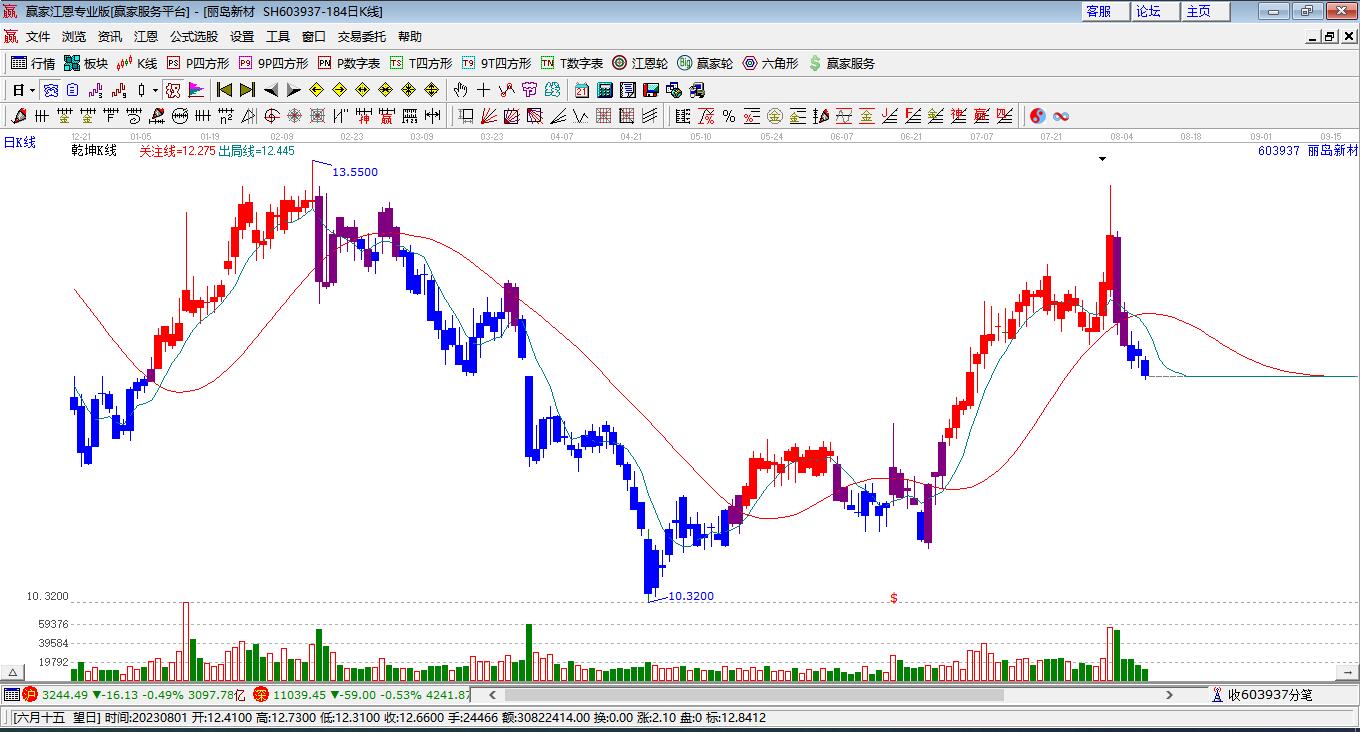The width and height of the screenshot is (1360, 732).
Task: Click the yellow diamond left-arrow icon
Action: pyautogui.click(x=317, y=90)
